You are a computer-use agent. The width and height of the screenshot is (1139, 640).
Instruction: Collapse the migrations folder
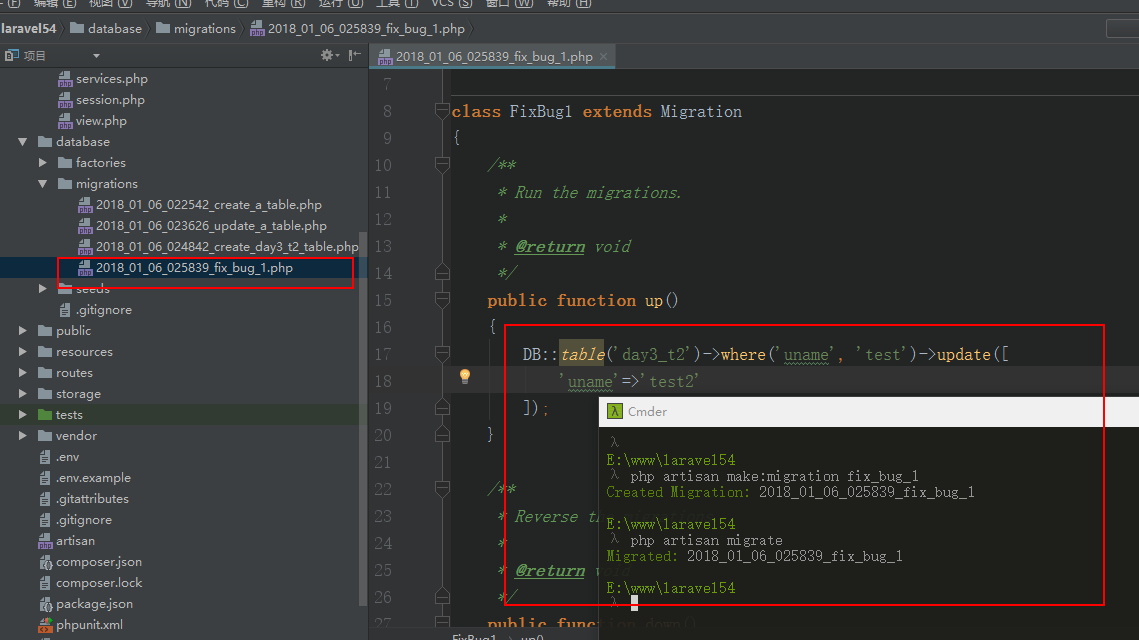click(x=43, y=184)
